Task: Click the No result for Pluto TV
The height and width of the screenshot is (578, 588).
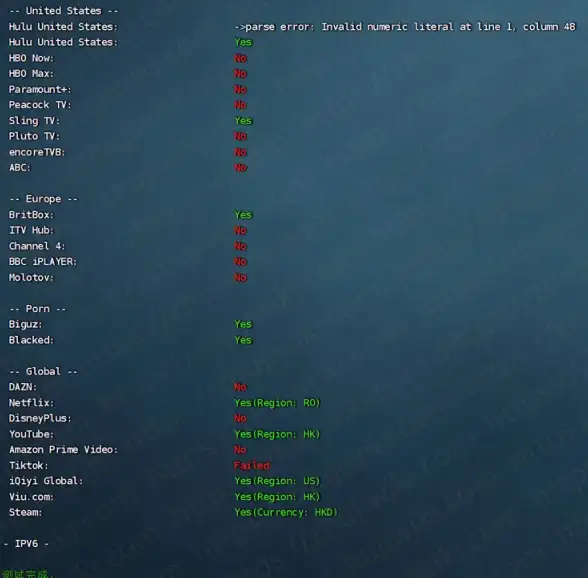Action: [241, 136]
